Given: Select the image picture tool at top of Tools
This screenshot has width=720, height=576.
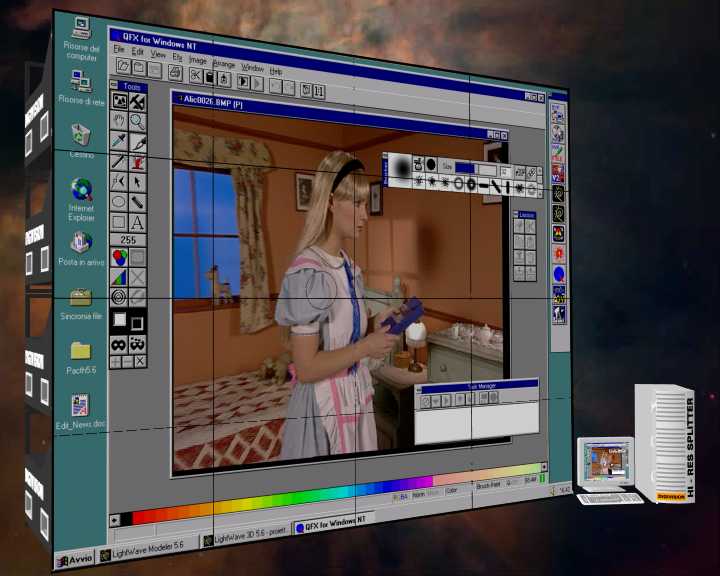Looking at the screenshot, I should coord(119,100).
